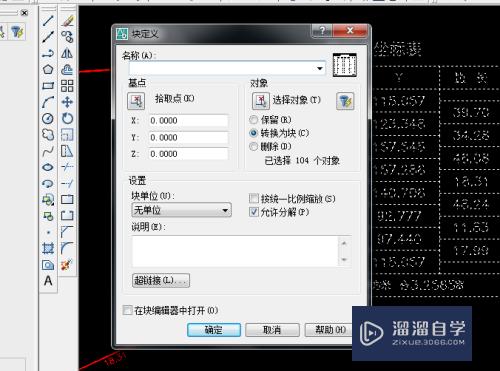The width and height of the screenshot is (500, 371).
Task: Click the Quick Select icon in the top-left toolbar
Action: (x=17, y=32)
